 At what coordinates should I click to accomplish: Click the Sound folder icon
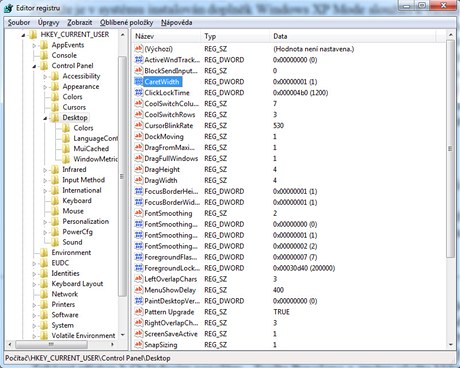[x=55, y=242]
